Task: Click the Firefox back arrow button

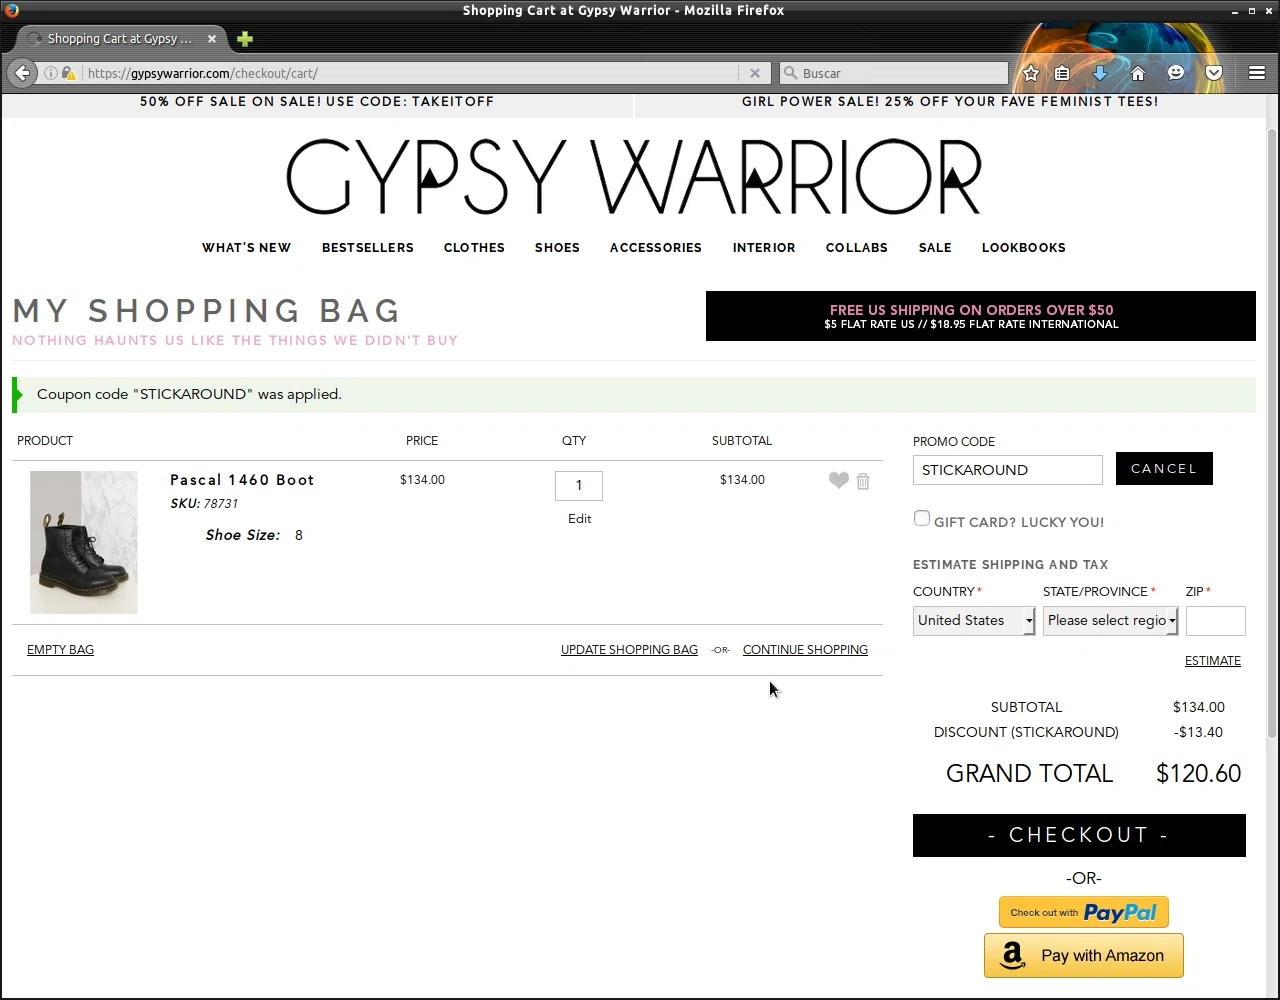Action: [22, 73]
